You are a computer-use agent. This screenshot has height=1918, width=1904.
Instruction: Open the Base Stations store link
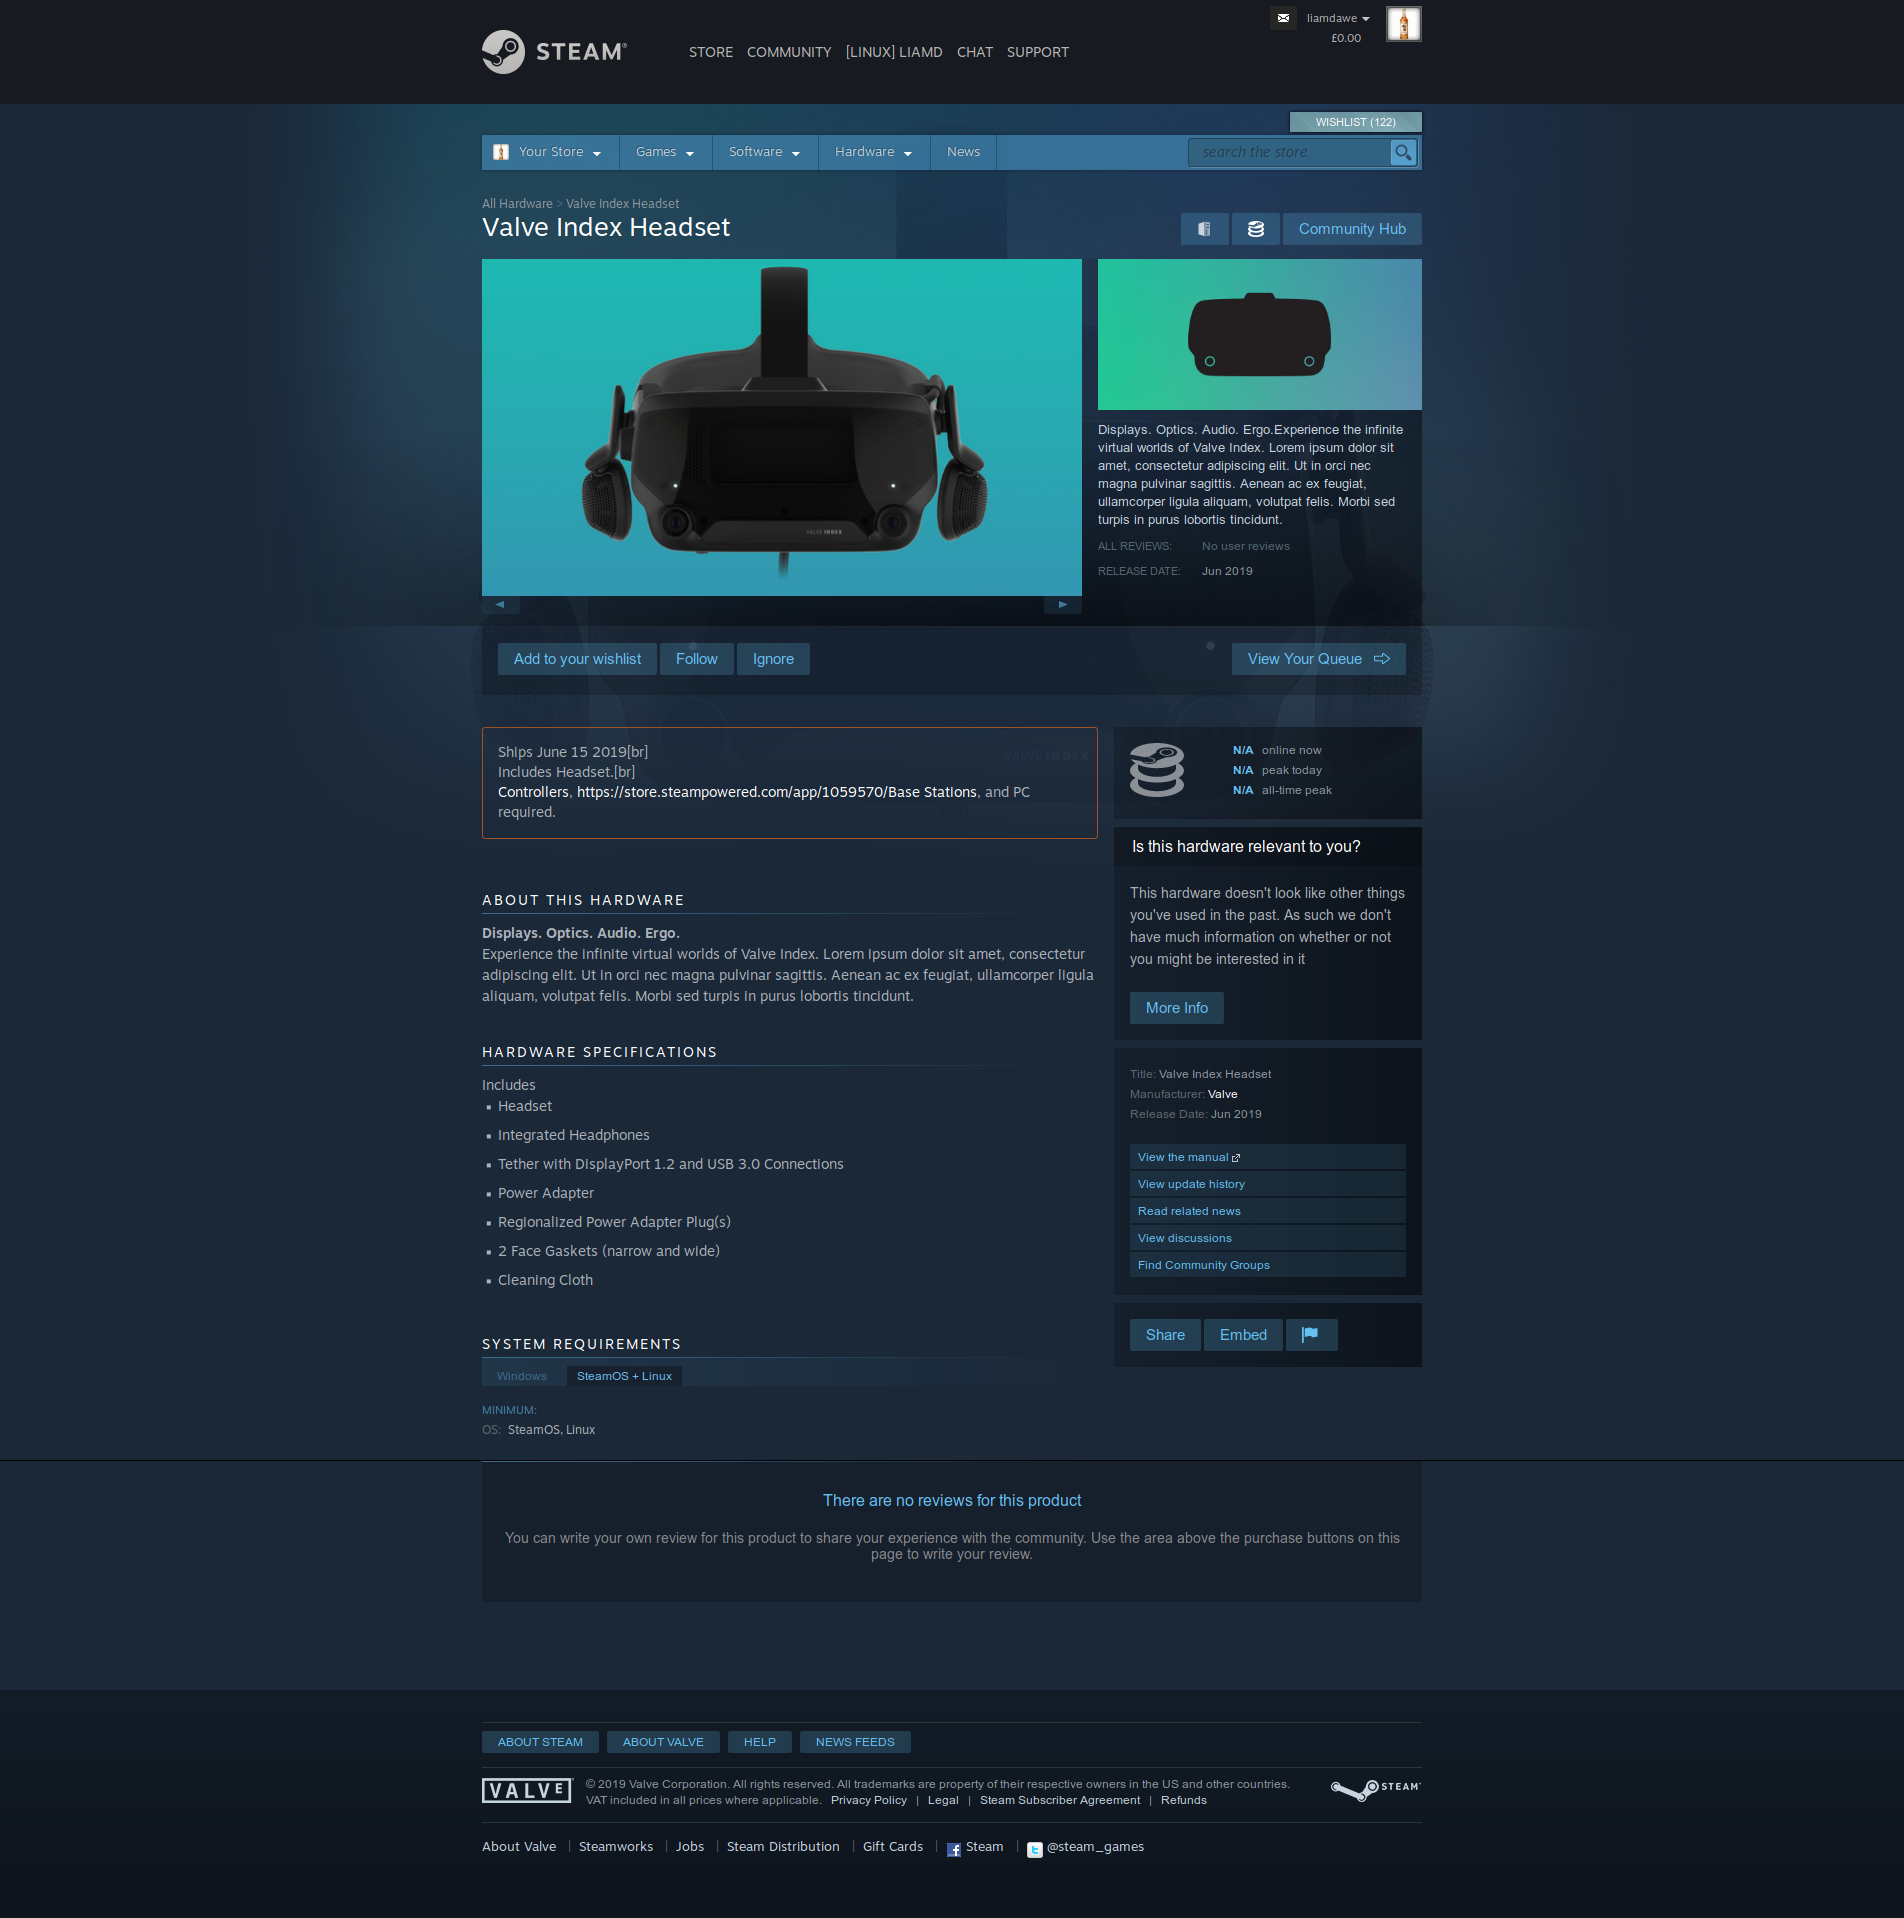(777, 792)
